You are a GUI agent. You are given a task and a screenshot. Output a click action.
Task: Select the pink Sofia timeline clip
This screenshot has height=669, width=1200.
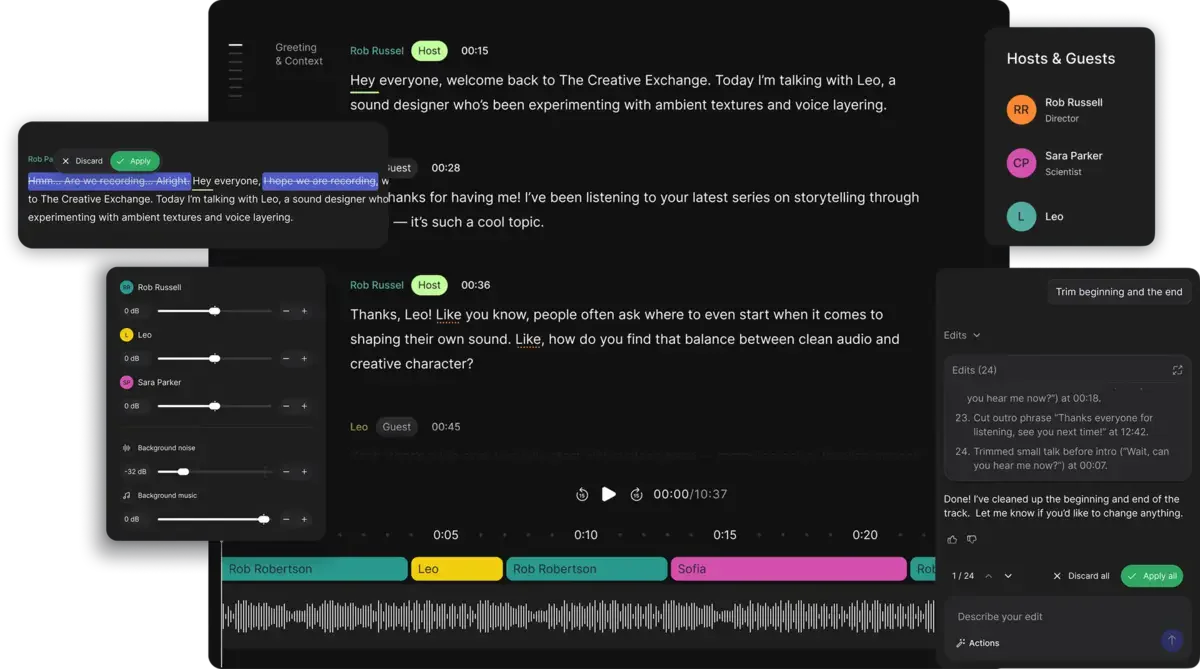pyautogui.click(x=788, y=569)
